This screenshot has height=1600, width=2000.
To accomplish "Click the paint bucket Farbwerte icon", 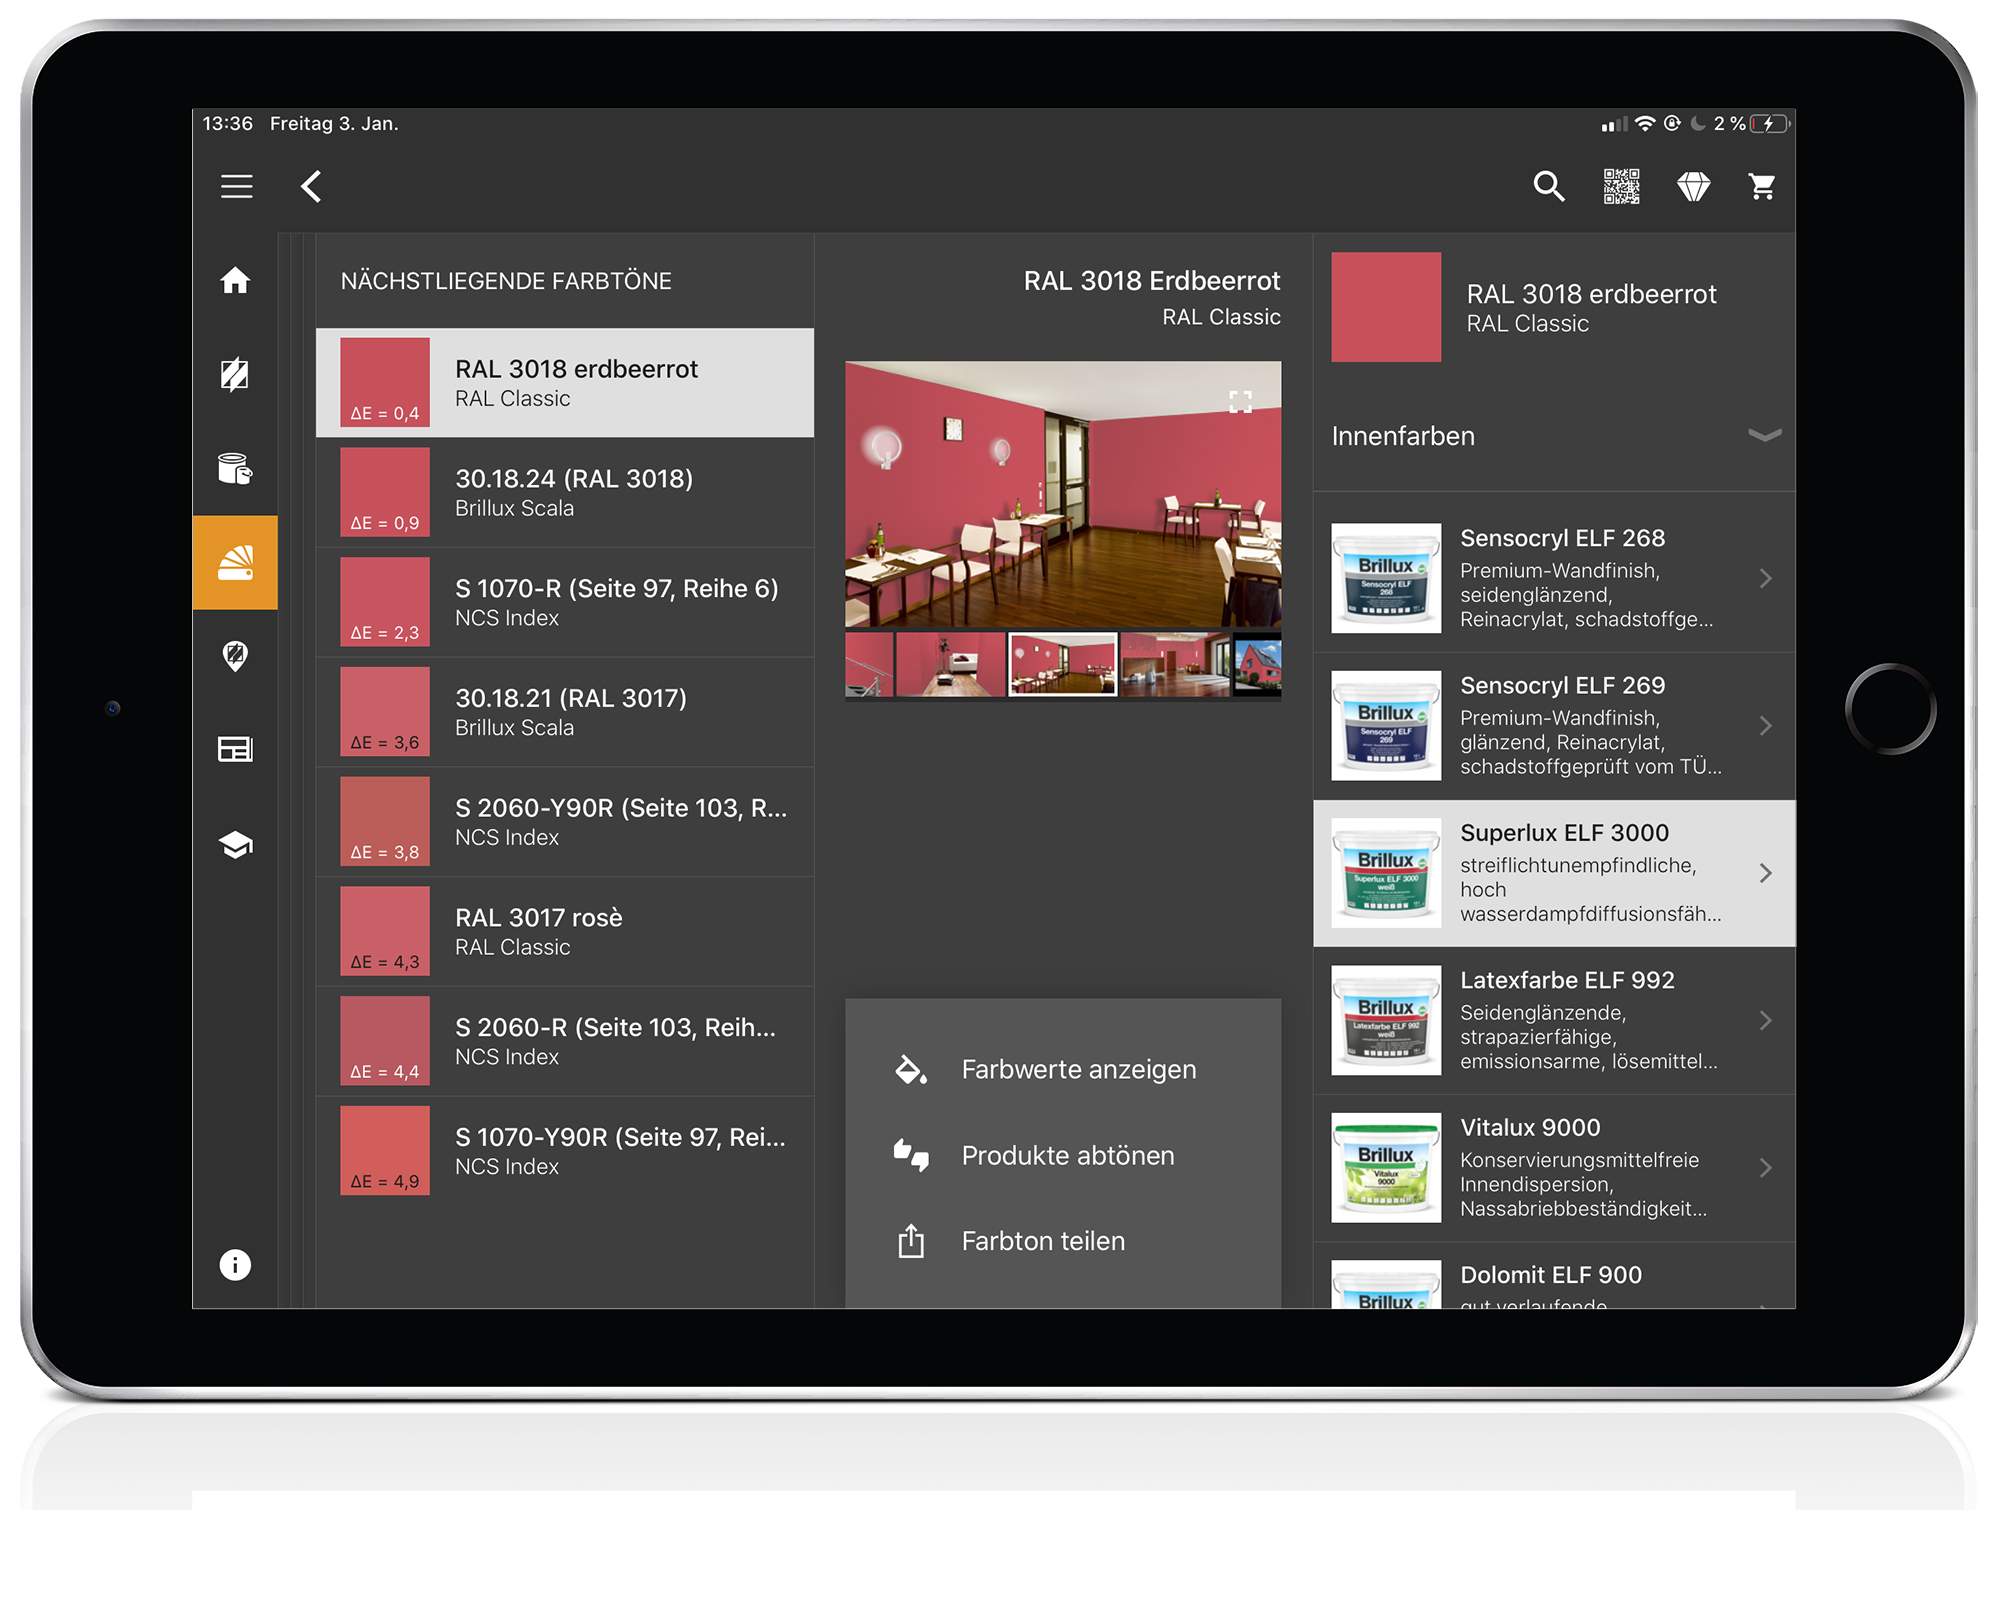I will 910,1070.
